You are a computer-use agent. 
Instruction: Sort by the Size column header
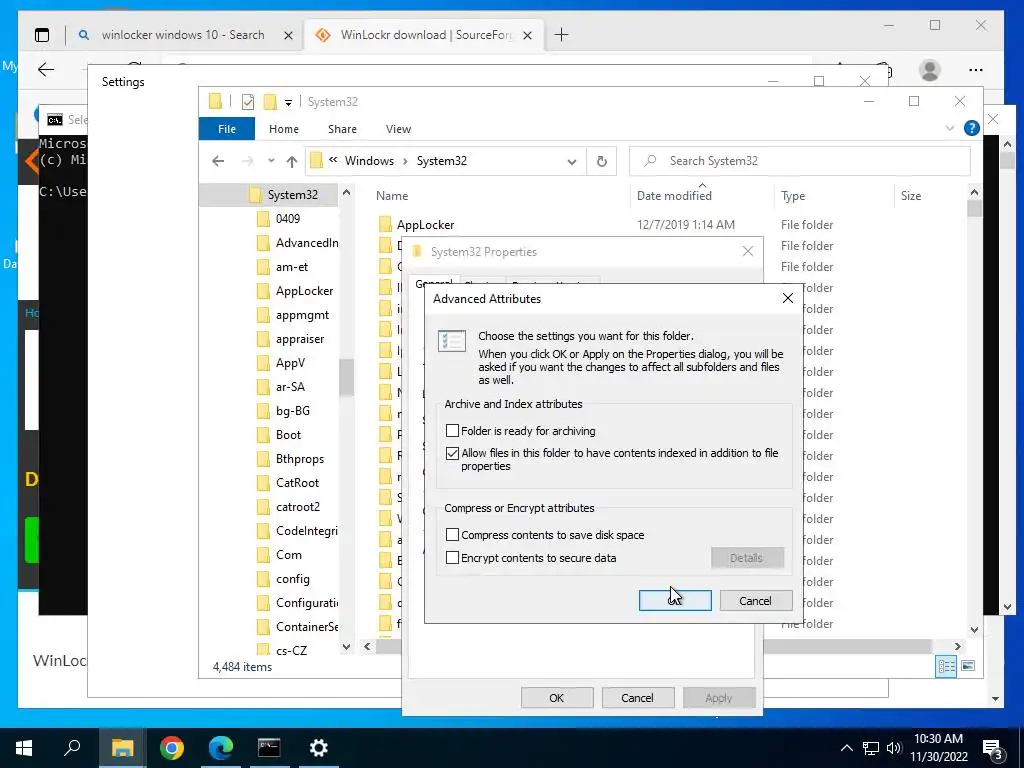pos(910,195)
